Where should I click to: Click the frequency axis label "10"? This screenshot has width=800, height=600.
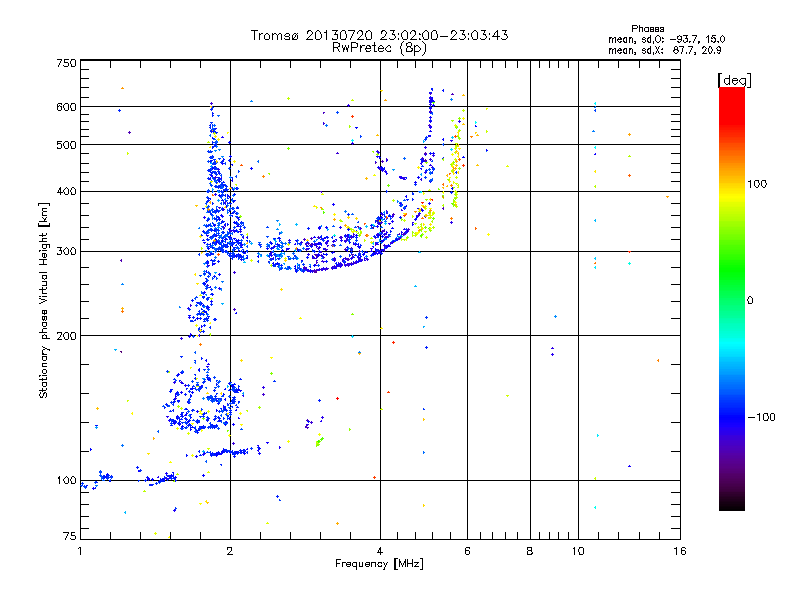[578, 551]
